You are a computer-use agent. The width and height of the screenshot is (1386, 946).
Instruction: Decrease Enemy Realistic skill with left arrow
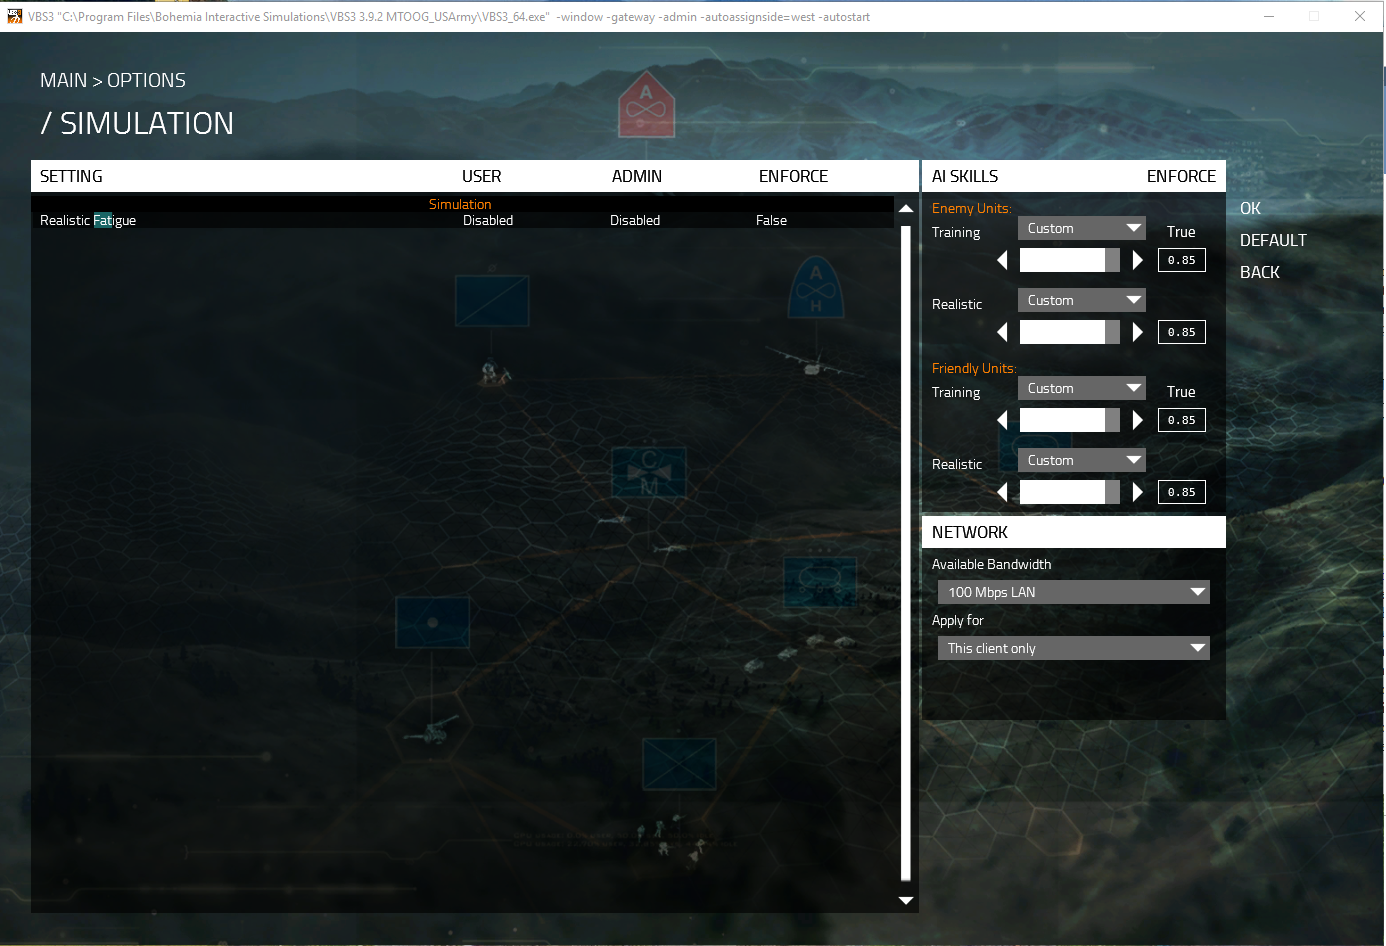click(1002, 332)
